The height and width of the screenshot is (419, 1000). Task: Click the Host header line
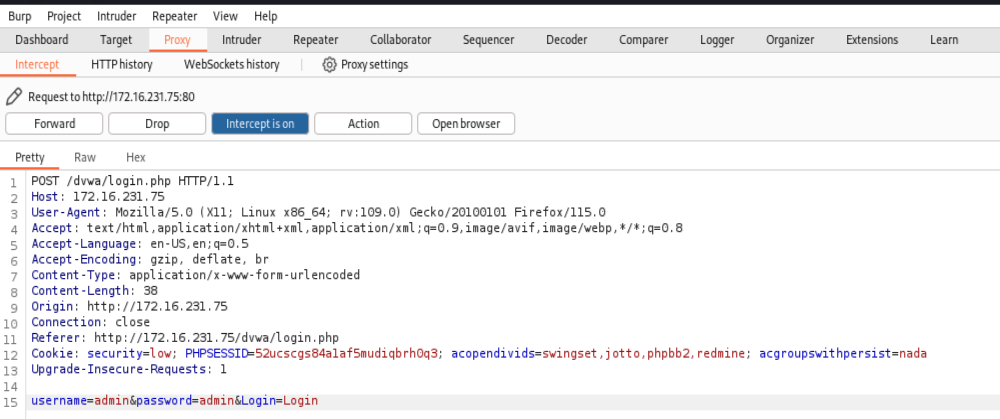pyautogui.click(x=98, y=196)
